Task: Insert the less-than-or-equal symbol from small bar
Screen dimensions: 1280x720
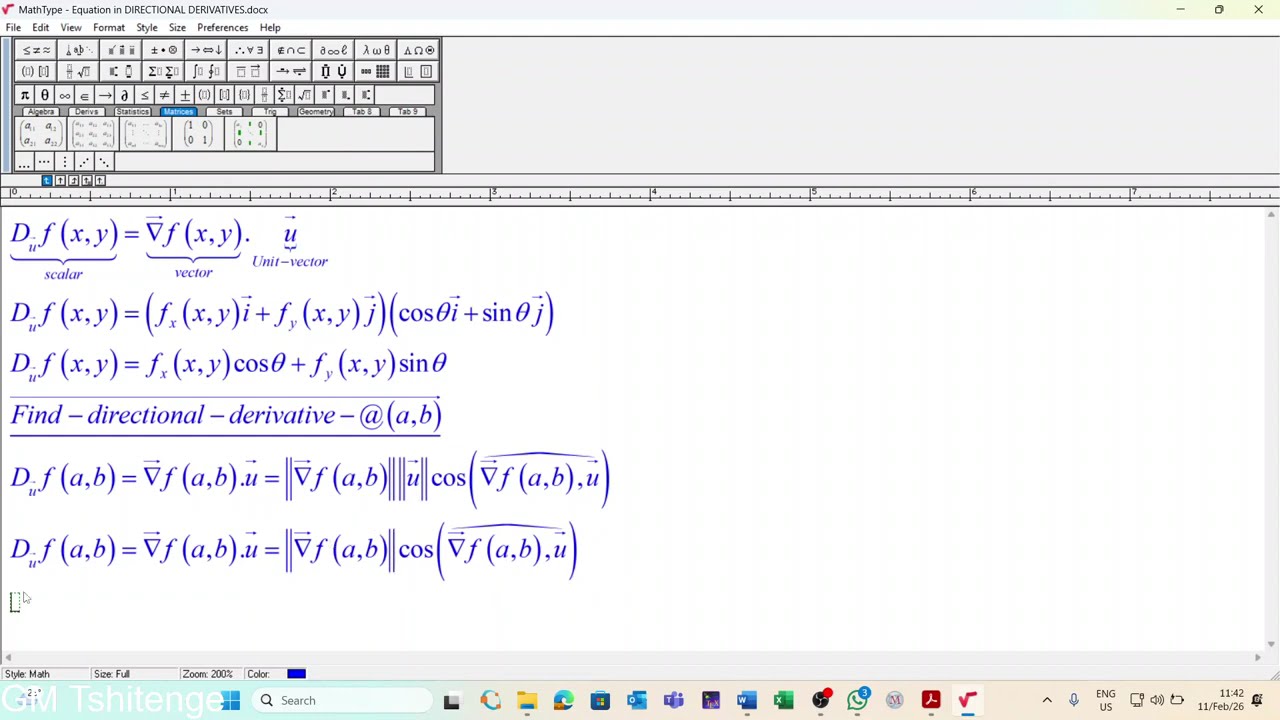Action: pyautogui.click(x=145, y=95)
